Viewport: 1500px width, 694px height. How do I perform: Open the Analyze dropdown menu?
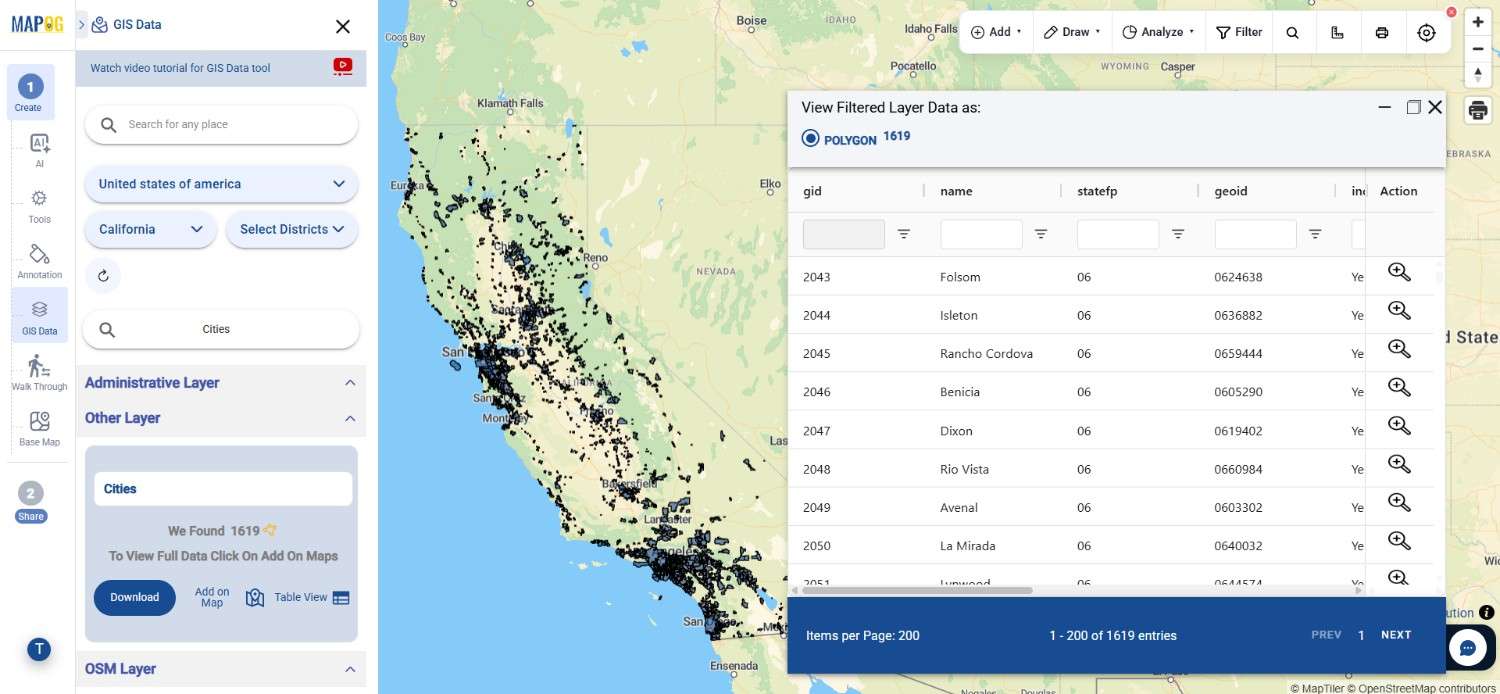pos(1159,32)
